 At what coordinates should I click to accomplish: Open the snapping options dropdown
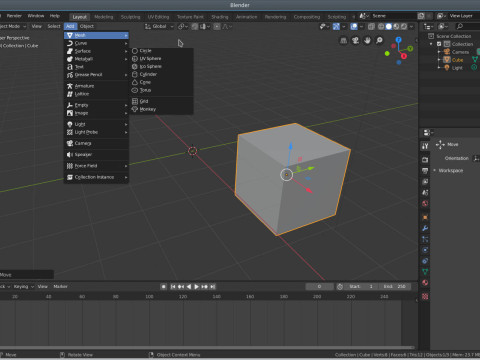point(205,26)
